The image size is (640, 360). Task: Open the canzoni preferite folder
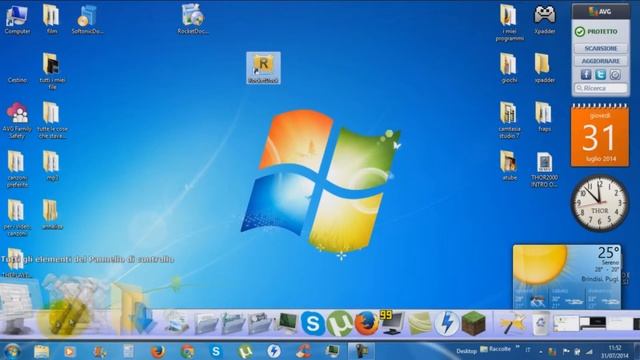point(17,169)
